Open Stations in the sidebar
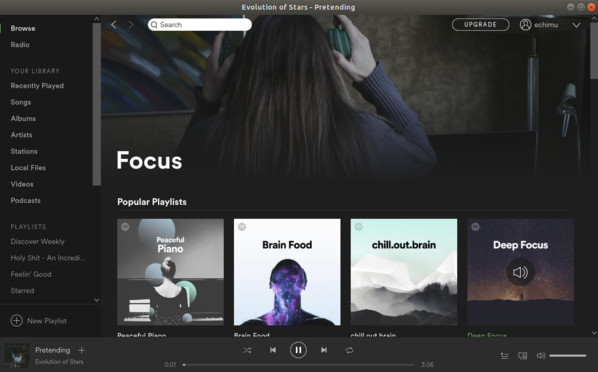 point(24,151)
